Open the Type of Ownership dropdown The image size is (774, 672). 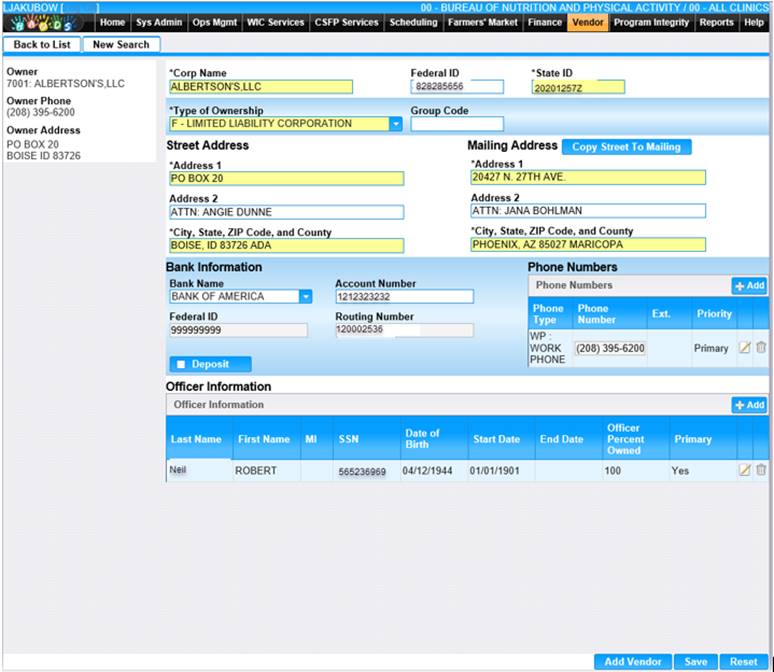[395, 124]
